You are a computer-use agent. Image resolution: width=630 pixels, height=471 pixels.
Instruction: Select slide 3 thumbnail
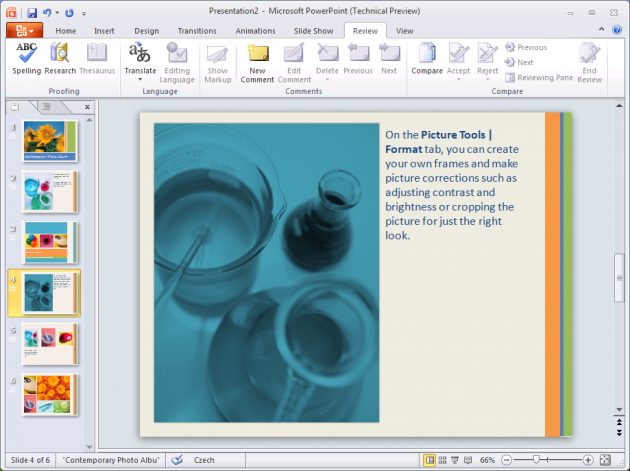pyautogui.click(x=49, y=242)
